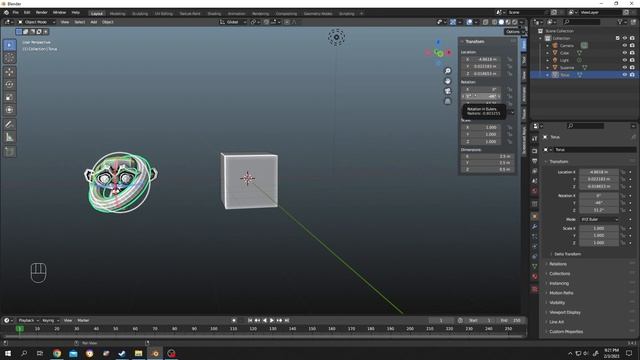Open the Add menu in the viewport header
This screenshot has width=640, height=360.
point(93,22)
